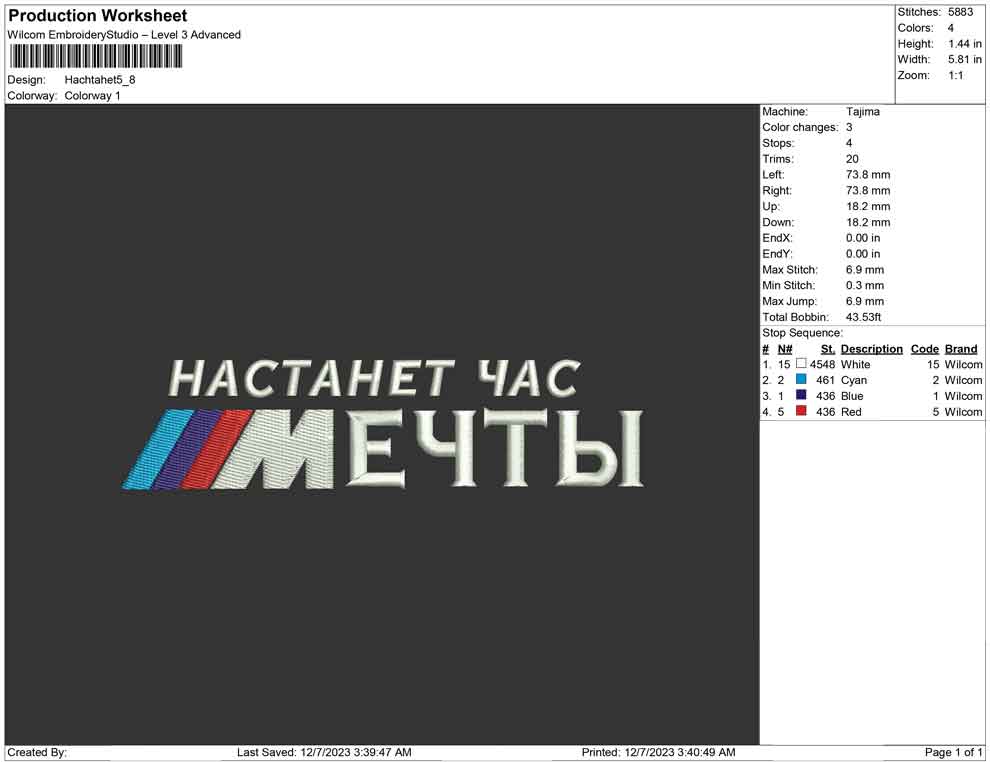Click the 'Max Stitch:' label
Screen dimensions: 990x762
point(789,270)
